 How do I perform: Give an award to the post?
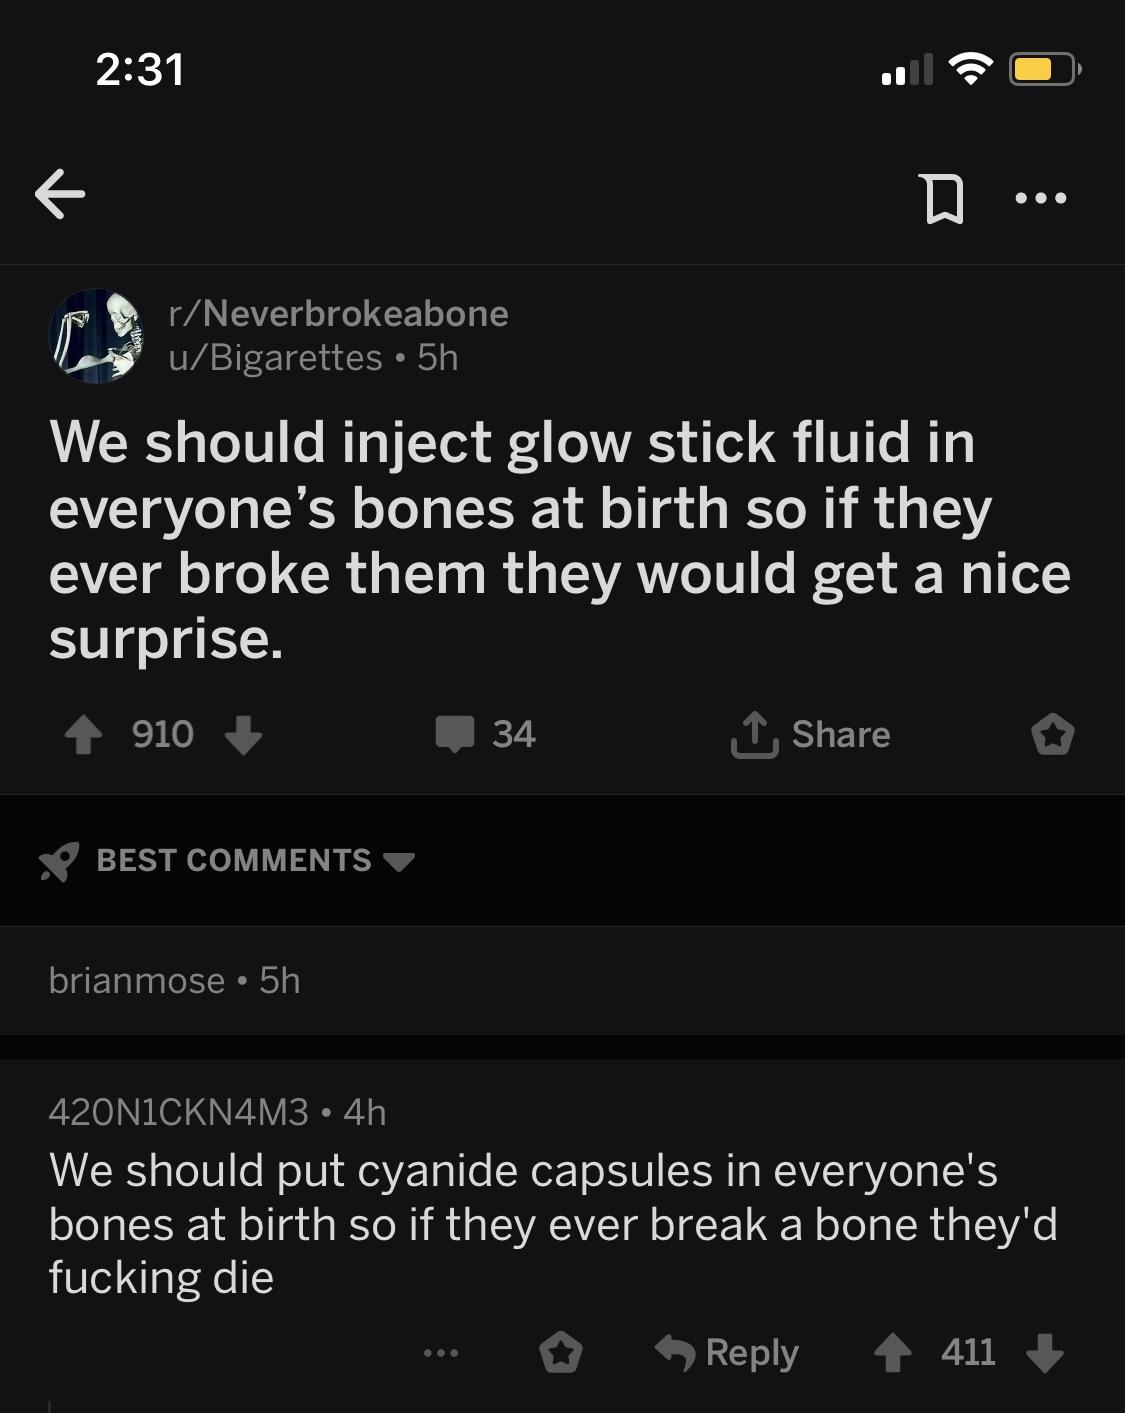[x=1052, y=736]
